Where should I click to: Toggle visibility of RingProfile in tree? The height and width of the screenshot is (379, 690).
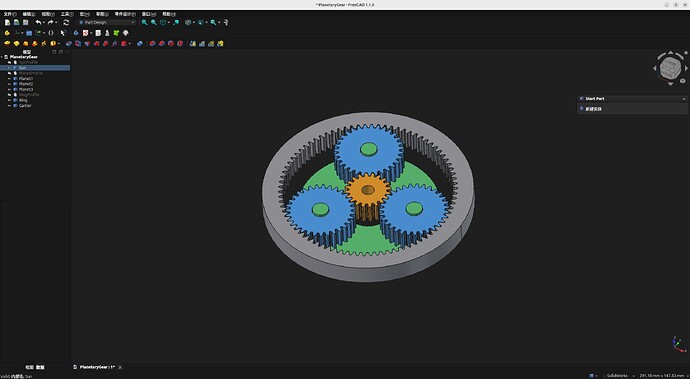point(9,95)
